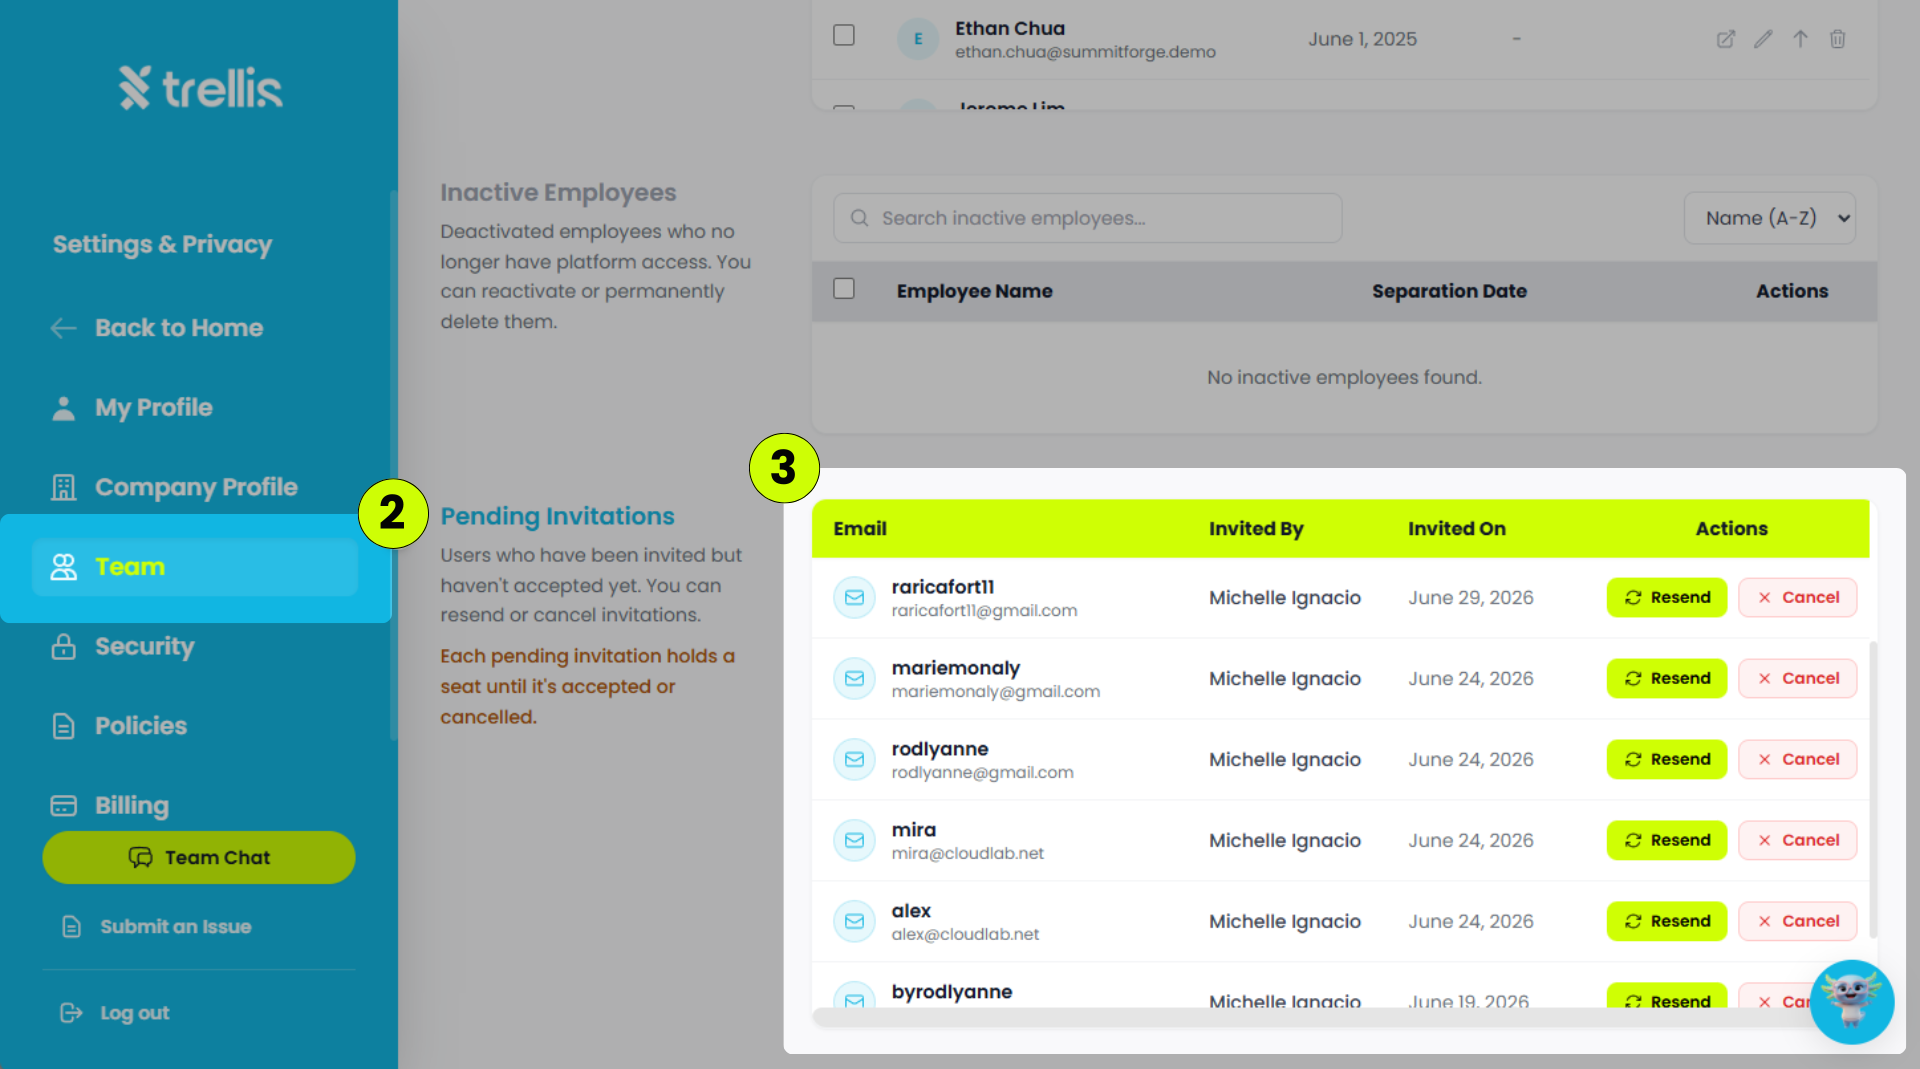Click the up arrow icon for Ethan Chua
The image size is (1920, 1069).
point(1800,39)
